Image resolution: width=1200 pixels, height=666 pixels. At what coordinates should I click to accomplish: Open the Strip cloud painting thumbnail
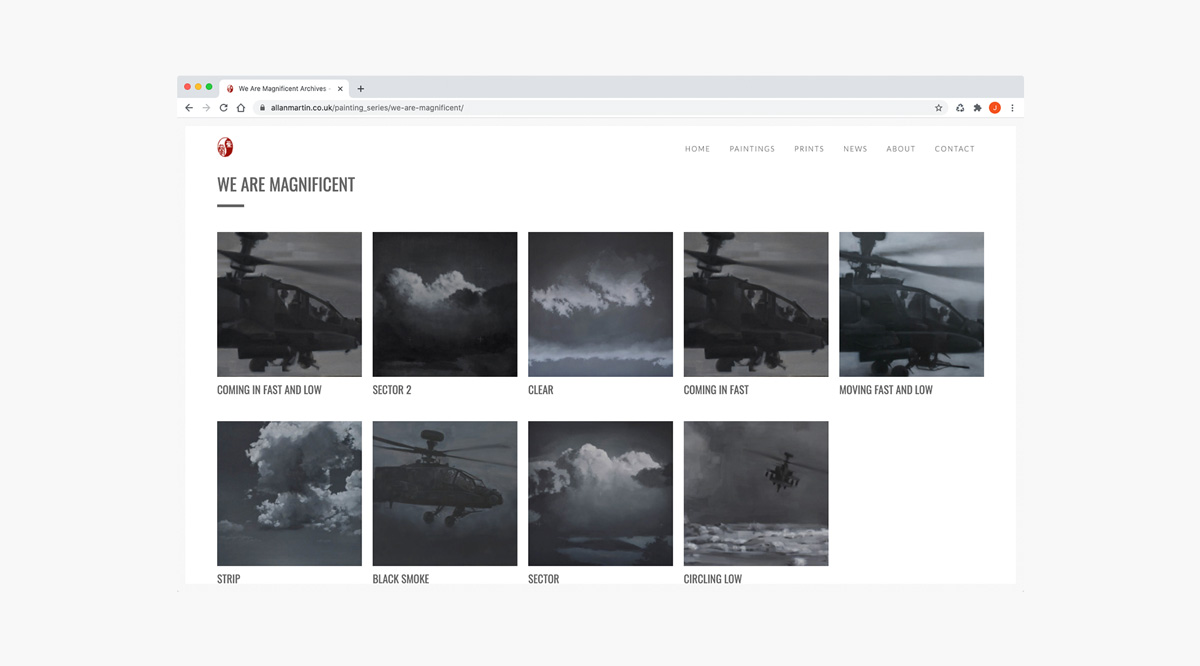[289, 493]
